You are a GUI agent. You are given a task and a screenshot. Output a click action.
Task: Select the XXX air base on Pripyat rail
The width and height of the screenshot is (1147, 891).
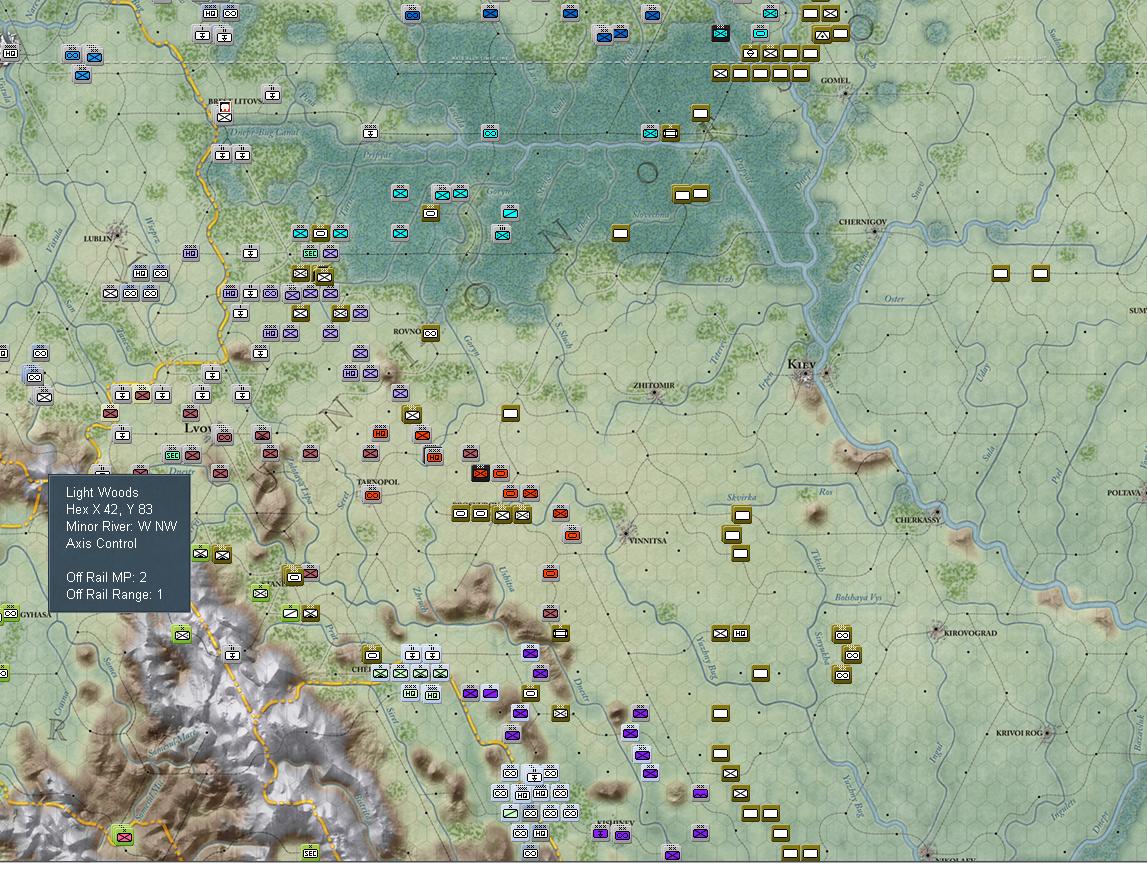[x=370, y=132]
